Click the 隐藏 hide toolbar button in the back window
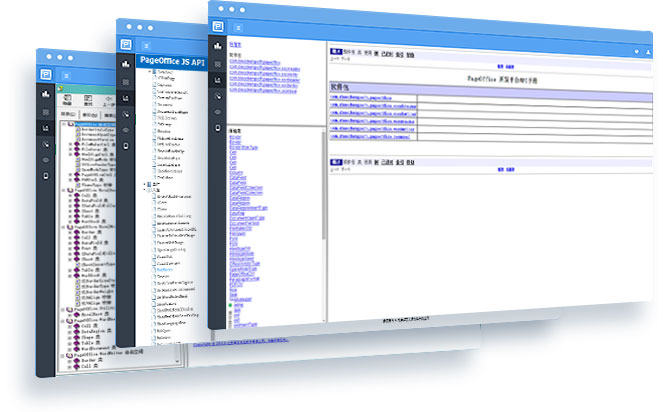The width and height of the screenshot is (663, 412). click(x=67, y=100)
